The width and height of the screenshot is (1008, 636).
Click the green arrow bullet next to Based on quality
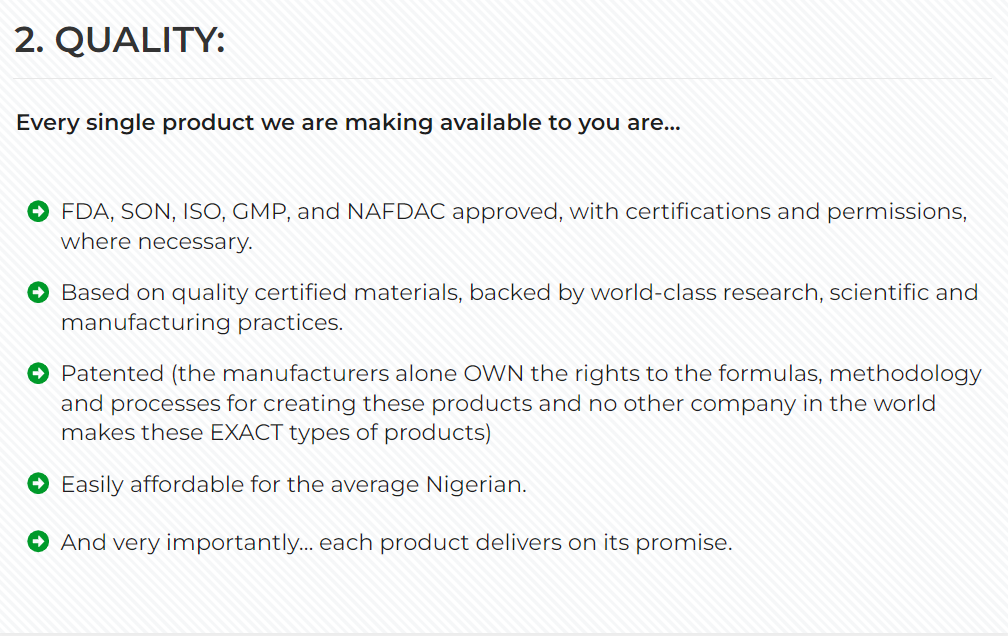[38, 292]
